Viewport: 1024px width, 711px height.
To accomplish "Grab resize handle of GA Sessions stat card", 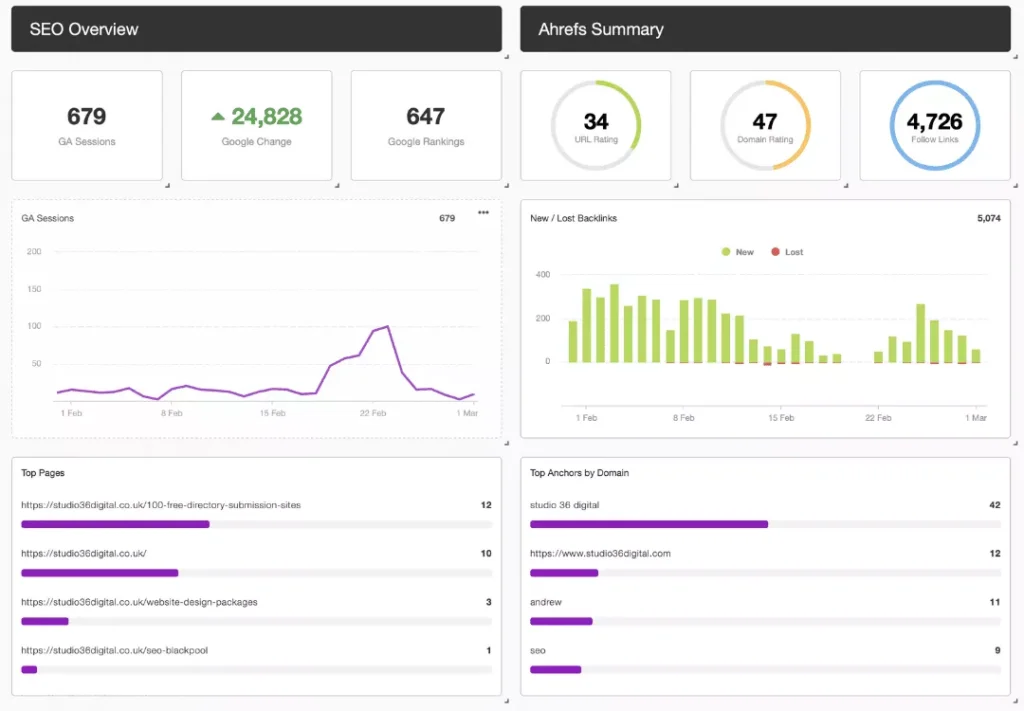I will [167, 185].
